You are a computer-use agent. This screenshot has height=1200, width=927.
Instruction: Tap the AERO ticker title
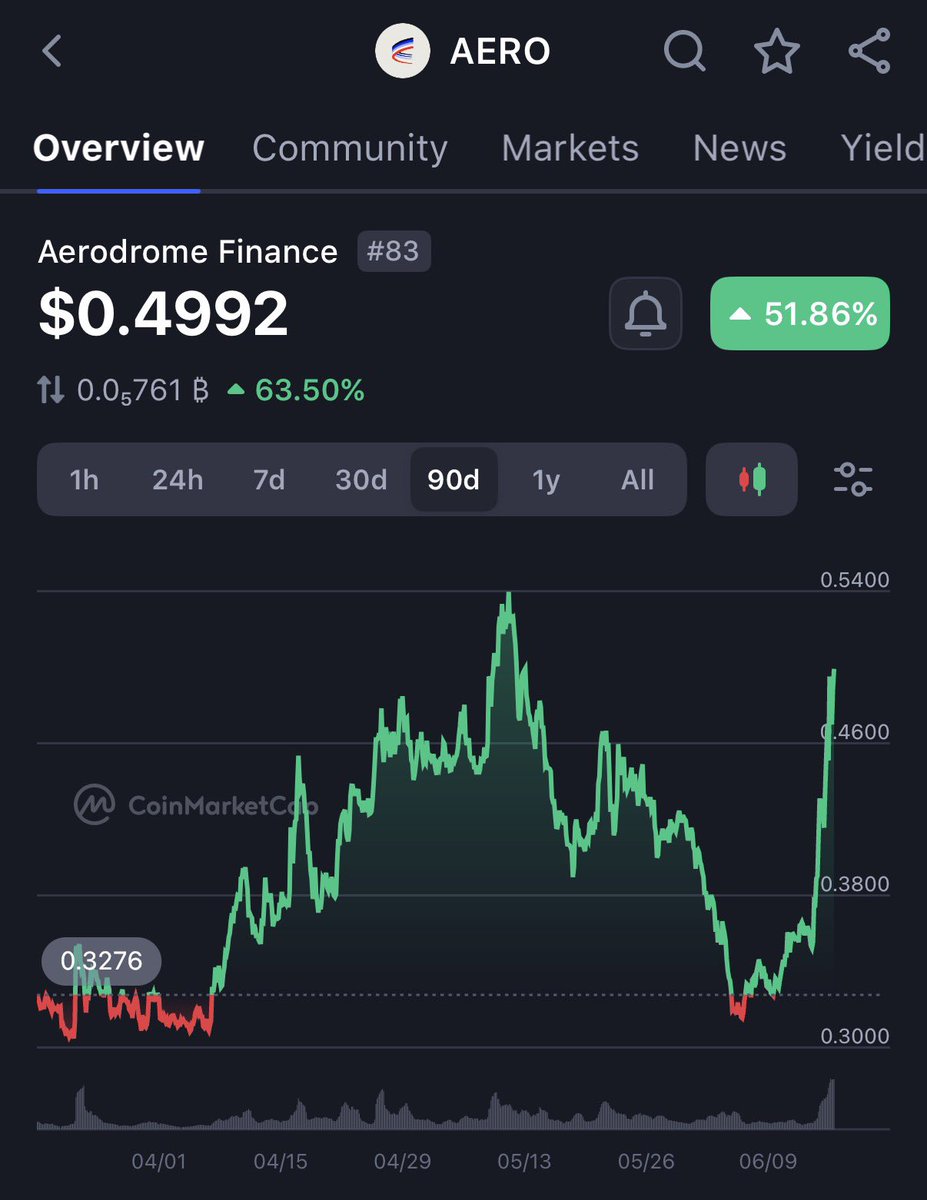[500, 51]
